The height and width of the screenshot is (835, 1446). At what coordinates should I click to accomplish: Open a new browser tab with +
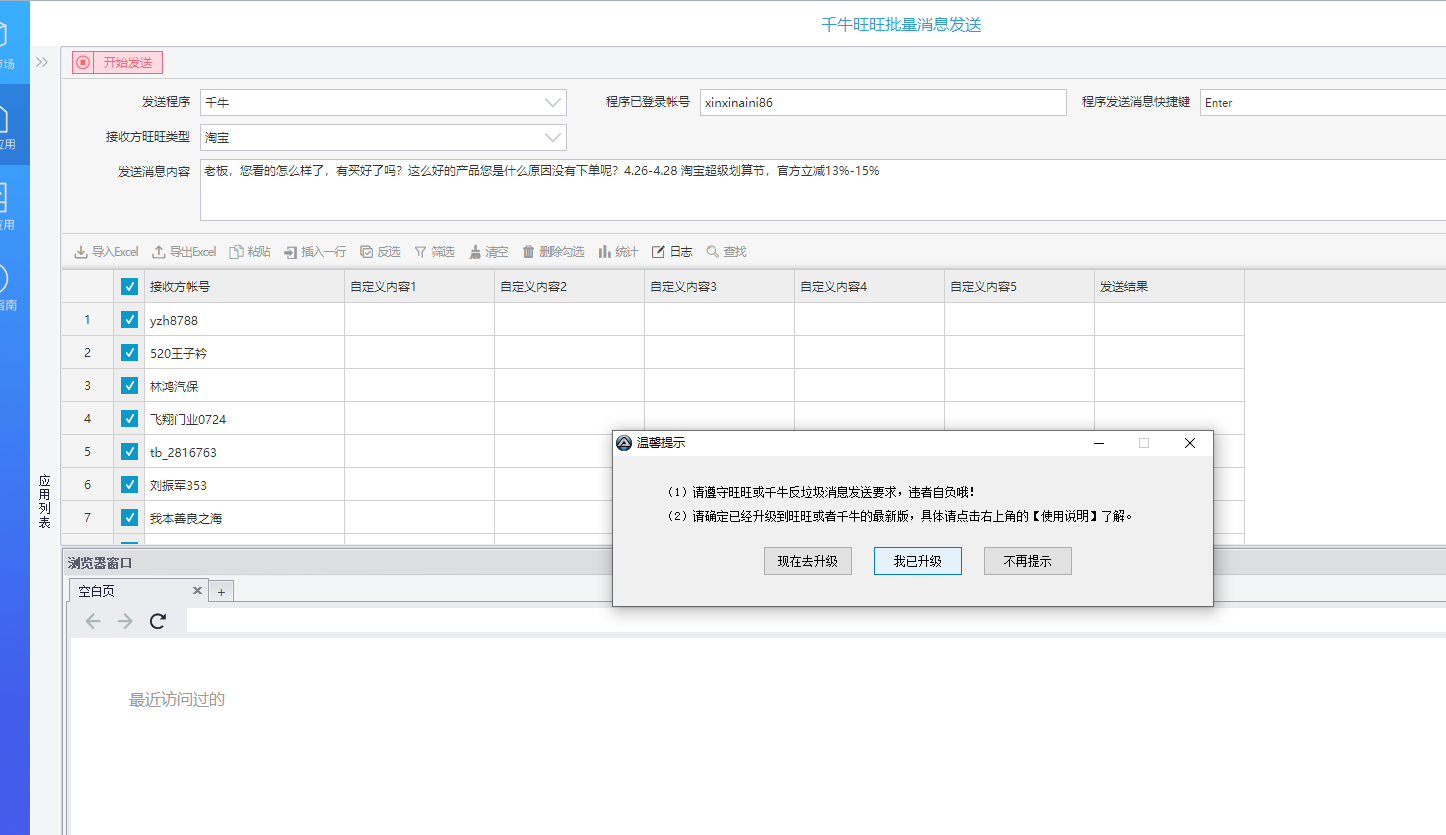222,591
